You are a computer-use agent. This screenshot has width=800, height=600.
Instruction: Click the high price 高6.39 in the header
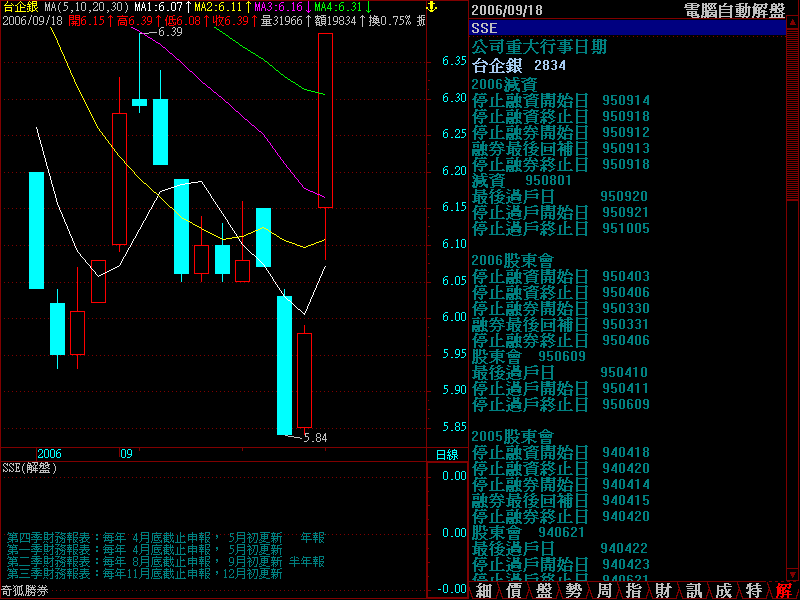click(139, 21)
